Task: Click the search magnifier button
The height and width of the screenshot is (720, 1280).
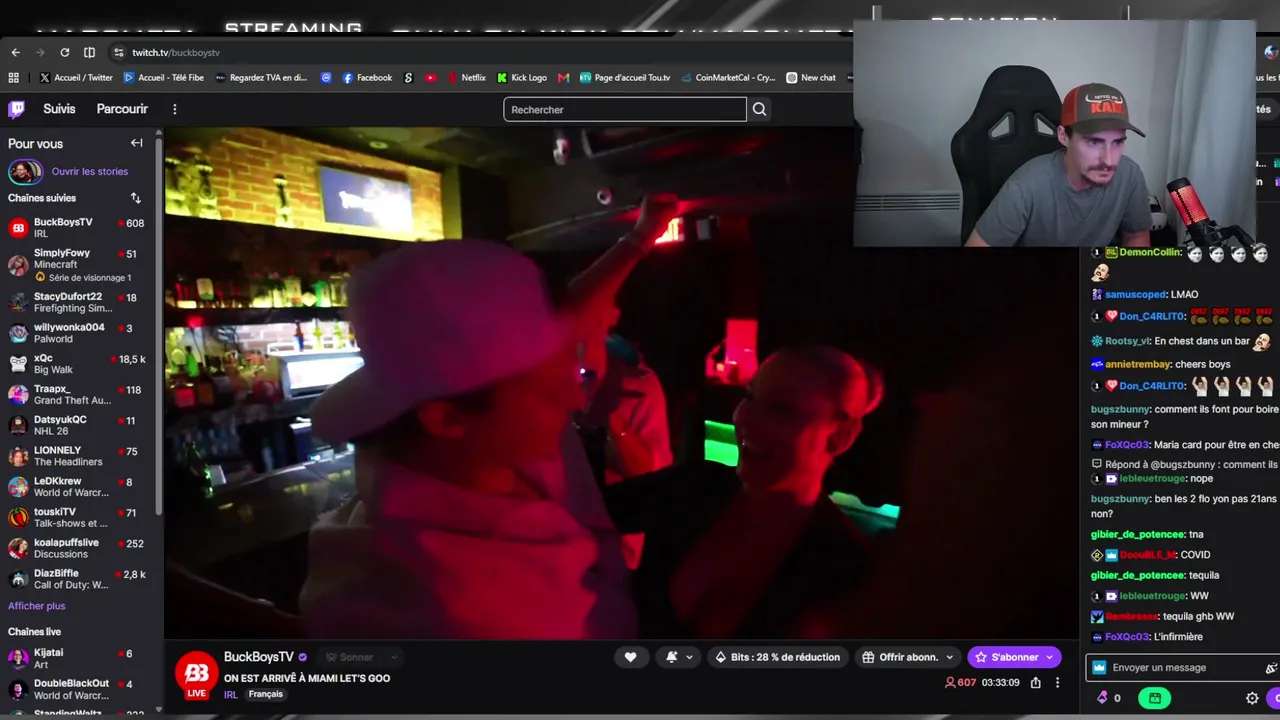Action: [x=759, y=109]
